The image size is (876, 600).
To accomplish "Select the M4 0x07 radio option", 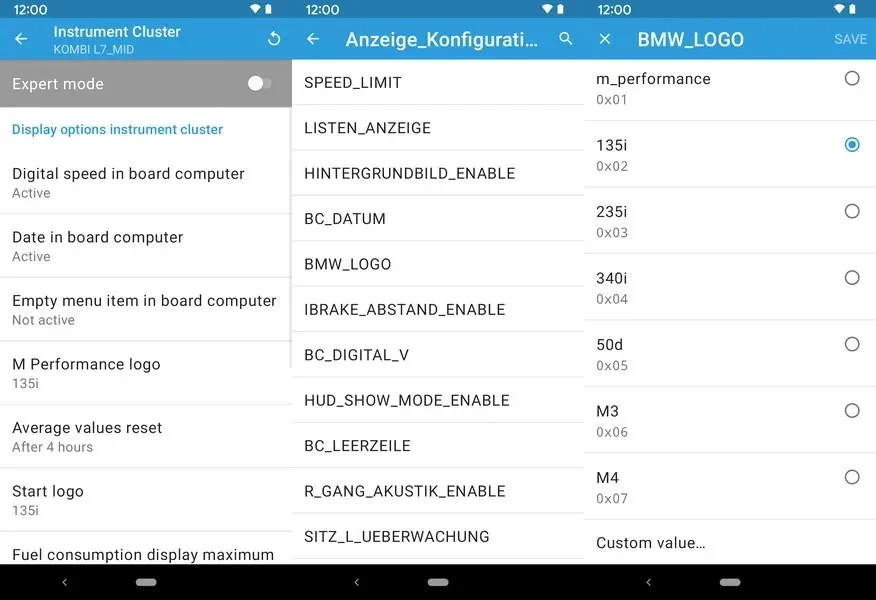I will 851,477.
